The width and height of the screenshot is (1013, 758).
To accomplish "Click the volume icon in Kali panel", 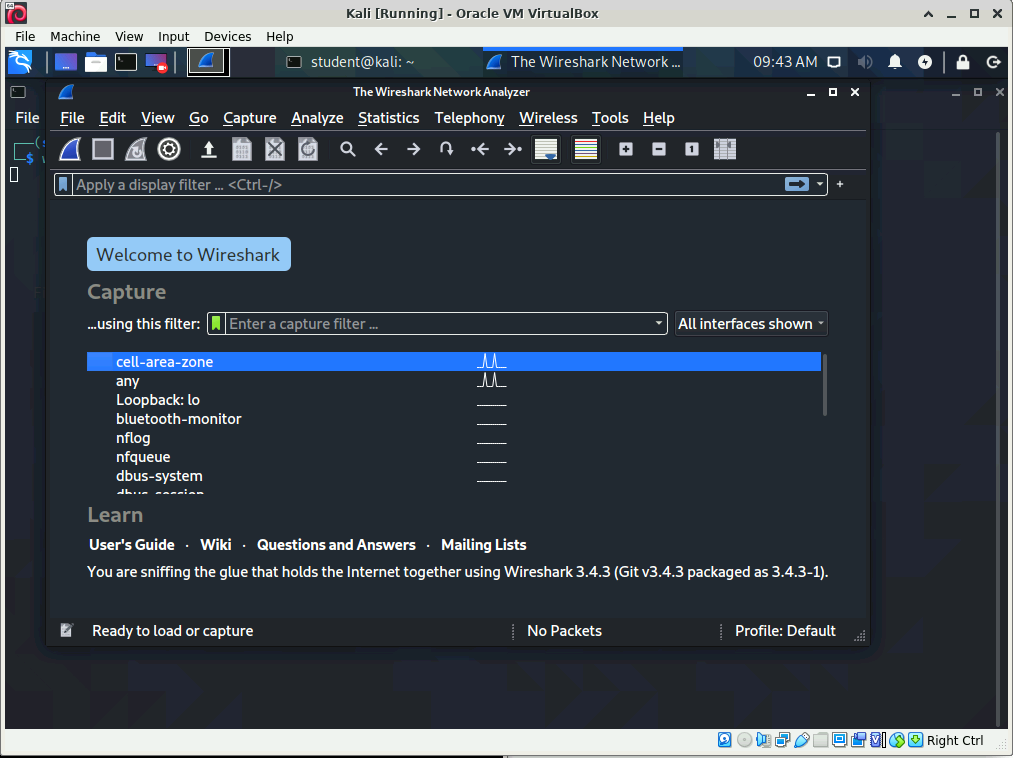I will click(864, 62).
